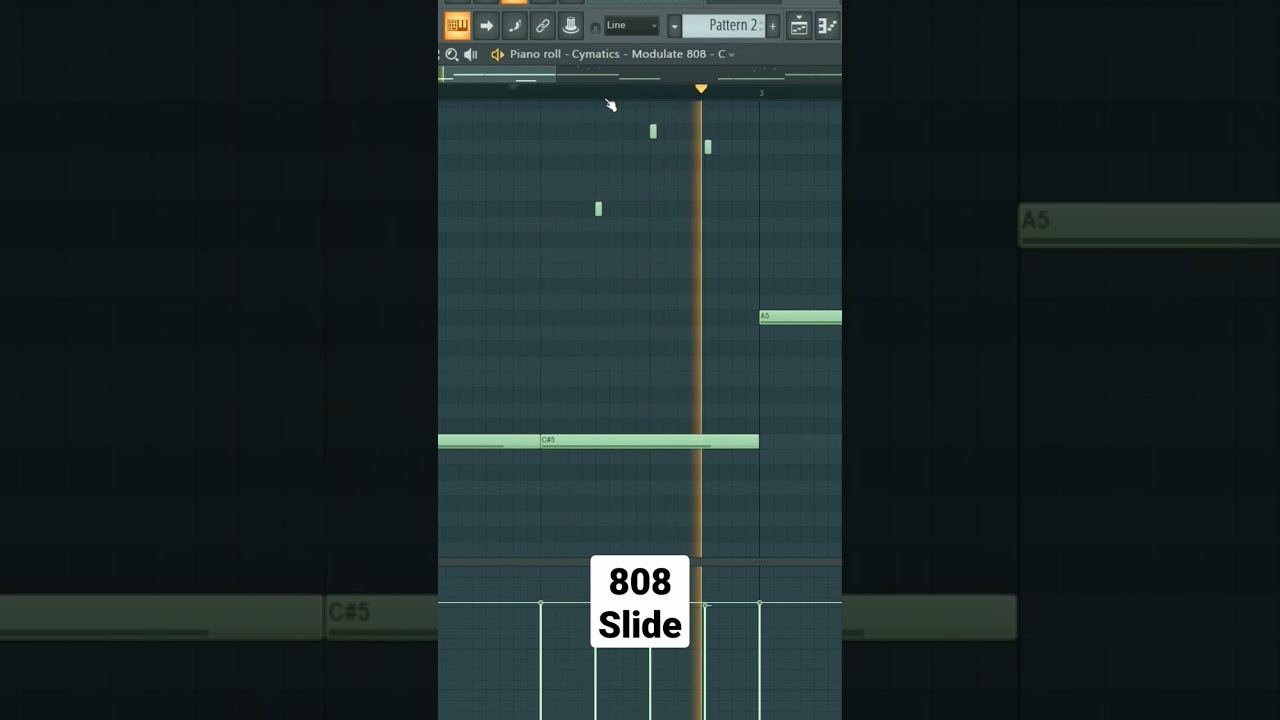The width and height of the screenshot is (1280, 720).
Task: Select the short slide note before the playhead
Action: pyautogui.click(x=653, y=131)
